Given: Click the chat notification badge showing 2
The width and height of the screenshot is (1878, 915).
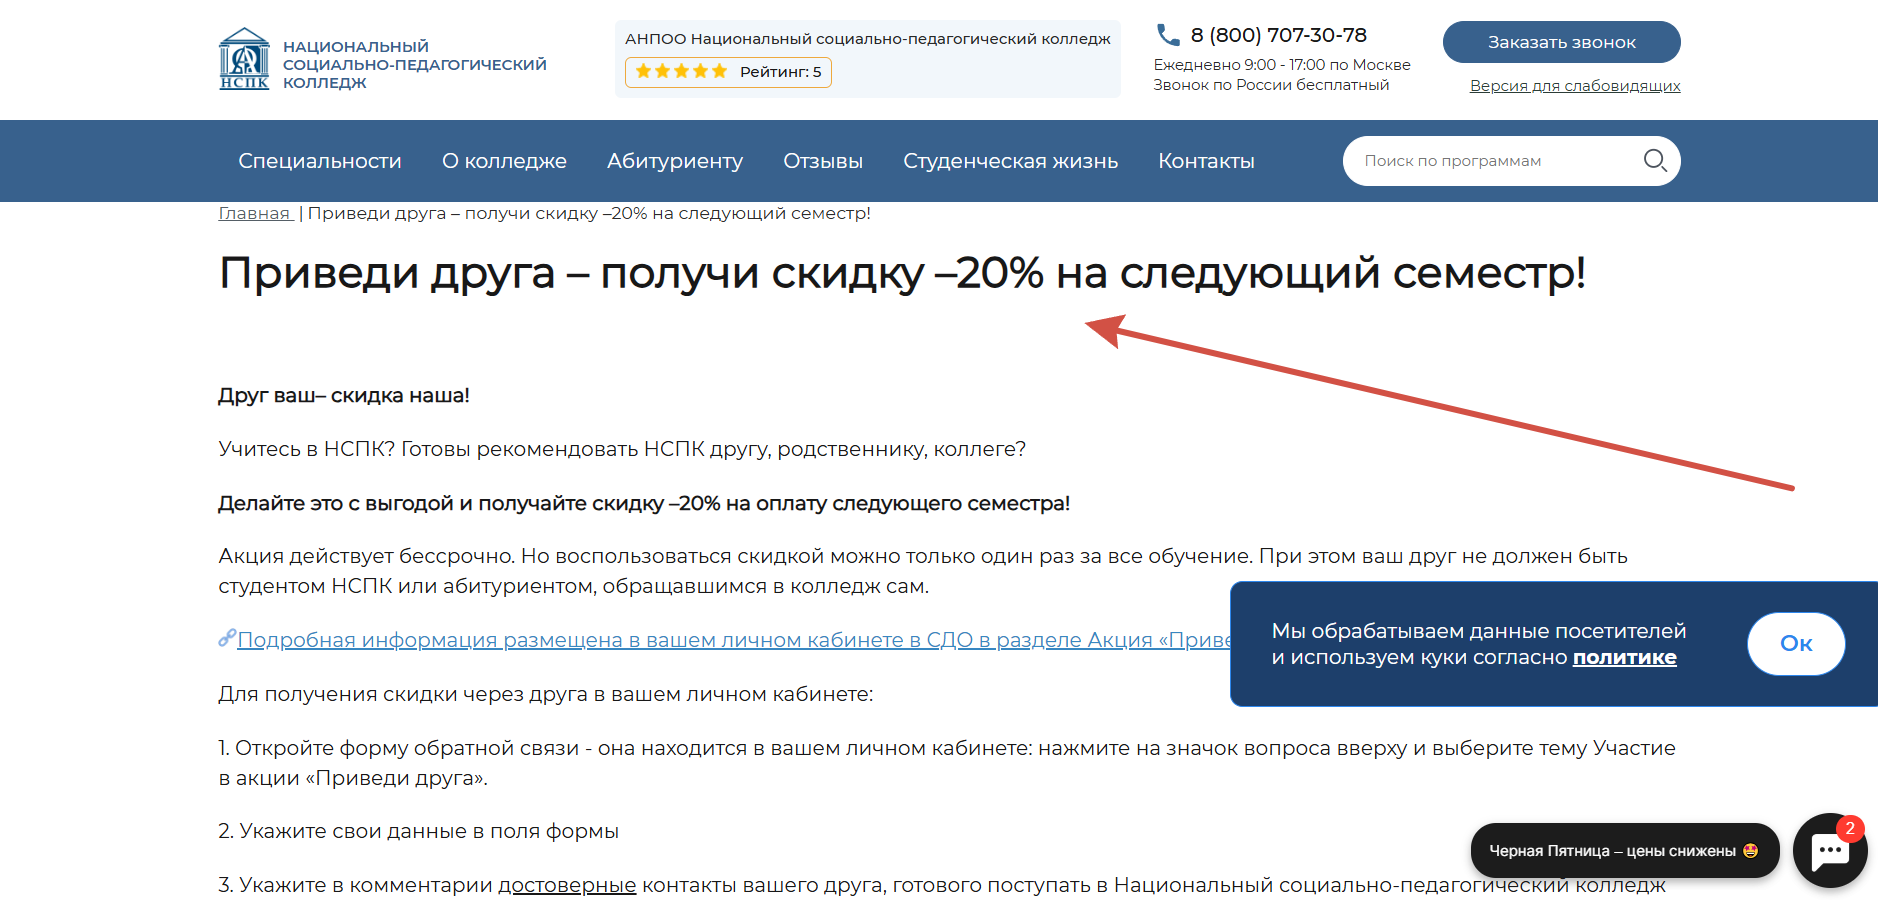Looking at the screenshot, I should pyautogui.click(x=1850, y=828).
